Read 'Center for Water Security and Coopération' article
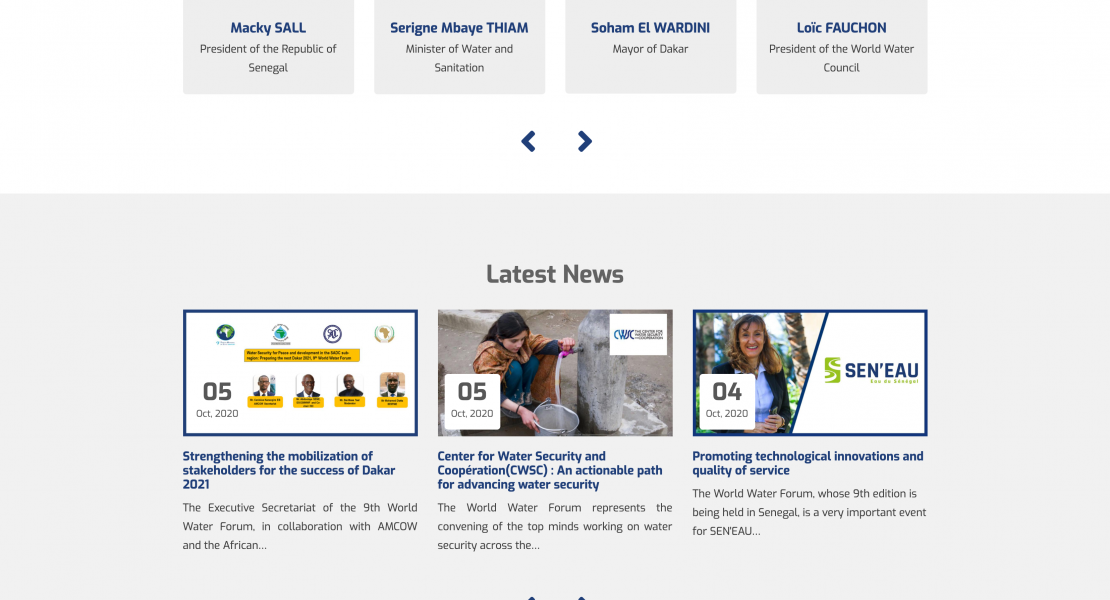The height and width of the screenshot is (600, 1110). (550, 470)
